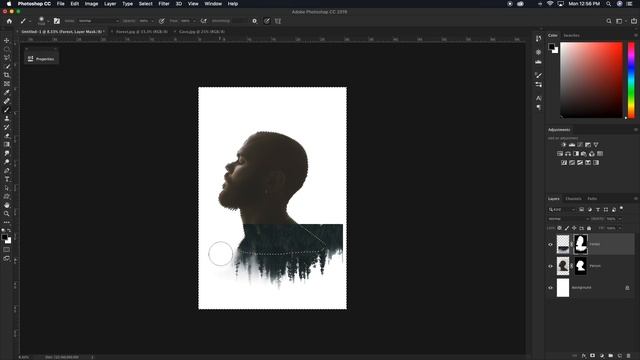Toggle layer filtering on/off switch

click(x=621, y=209)
